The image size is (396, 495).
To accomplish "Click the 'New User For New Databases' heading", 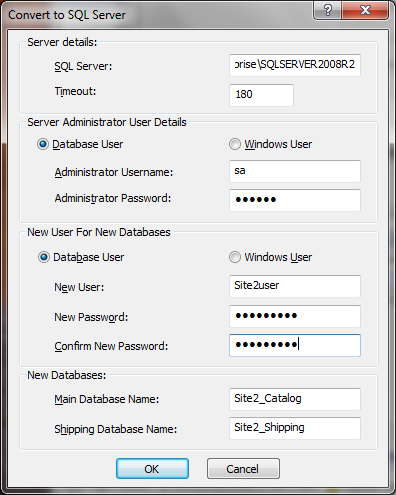I will [99, 232].
